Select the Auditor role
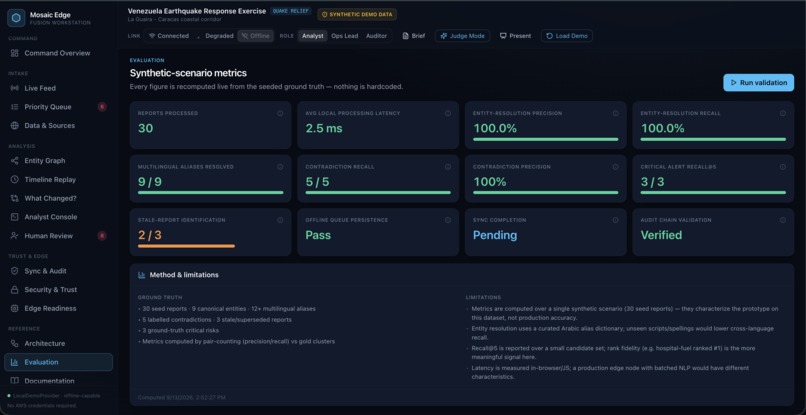The width and height of the screenshot is (806, 415). point(376,36)
